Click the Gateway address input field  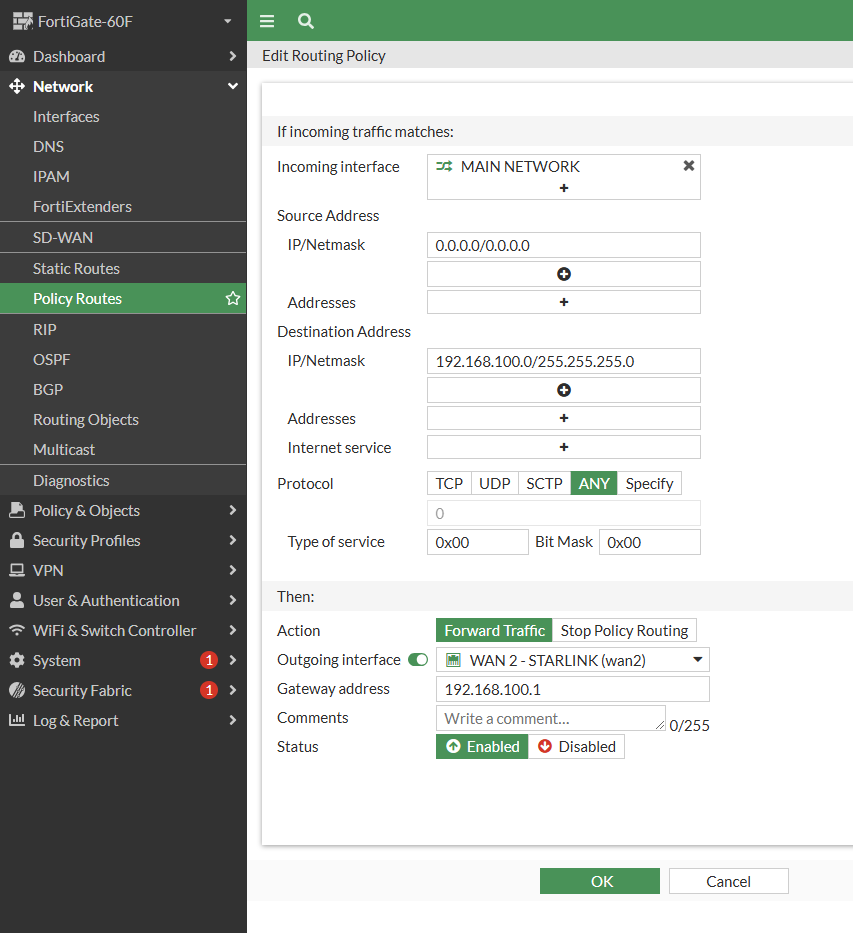point(572,689)
